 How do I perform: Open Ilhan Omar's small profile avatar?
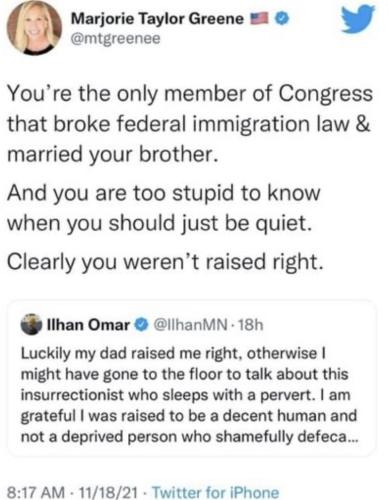pos(31,324)
